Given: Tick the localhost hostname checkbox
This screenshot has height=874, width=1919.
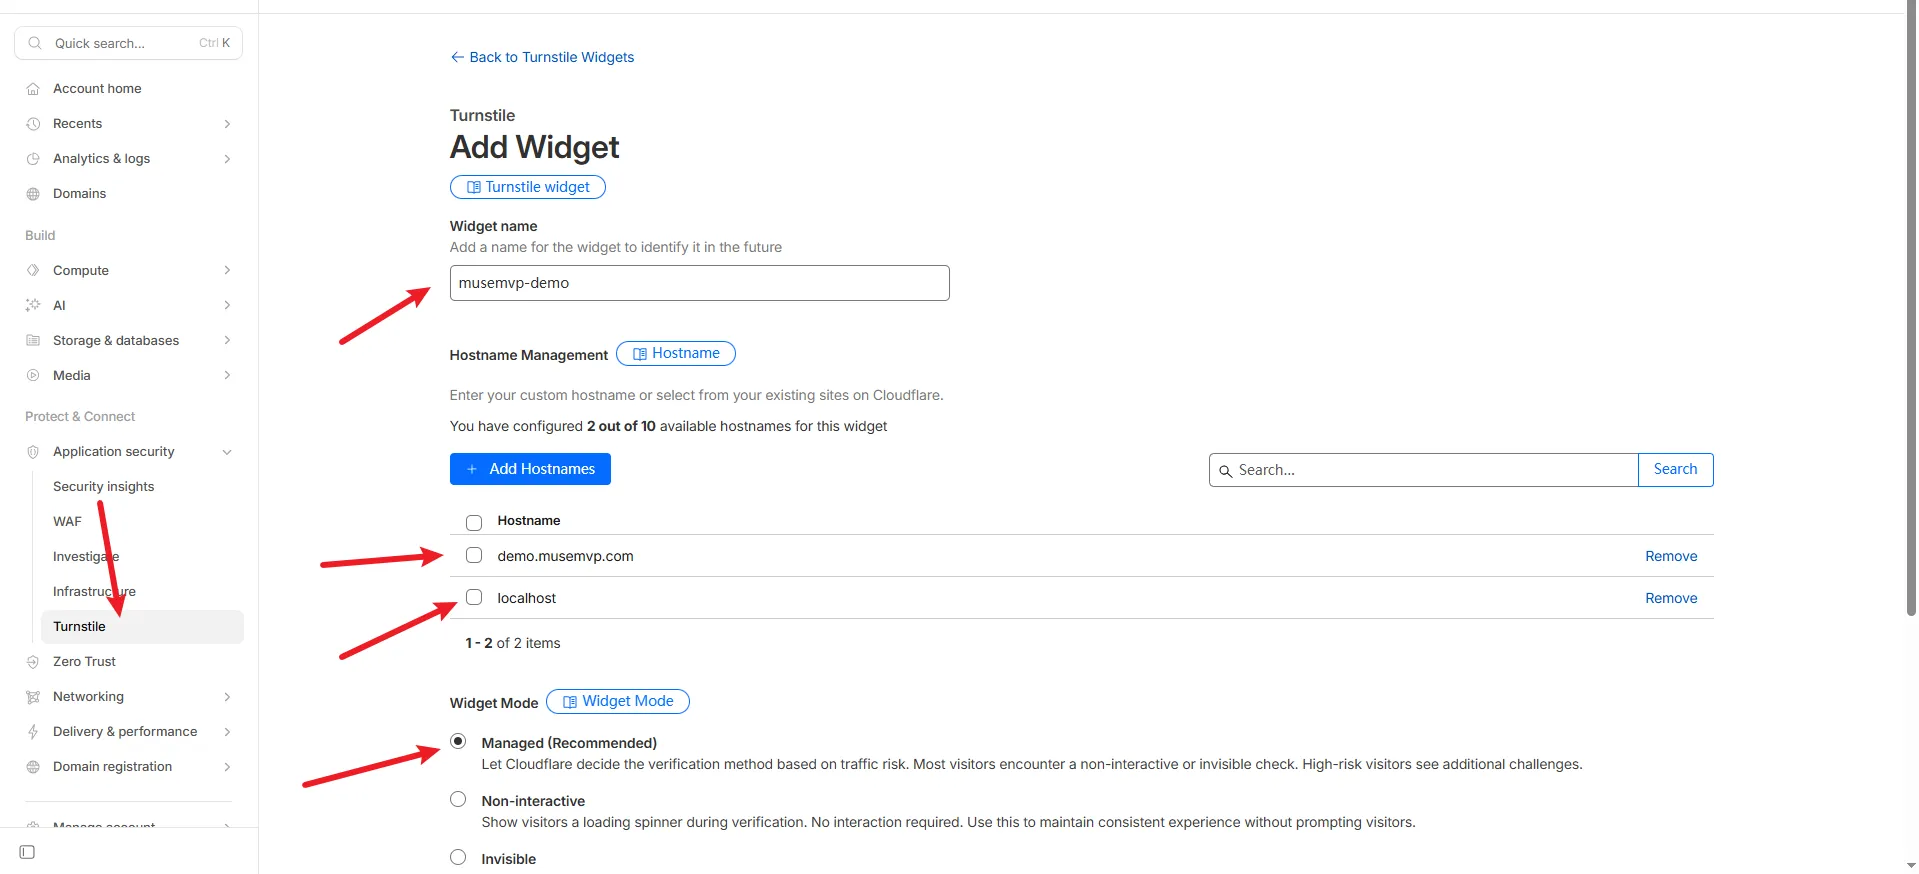Looking at the screenshot, I should [474, 598].
